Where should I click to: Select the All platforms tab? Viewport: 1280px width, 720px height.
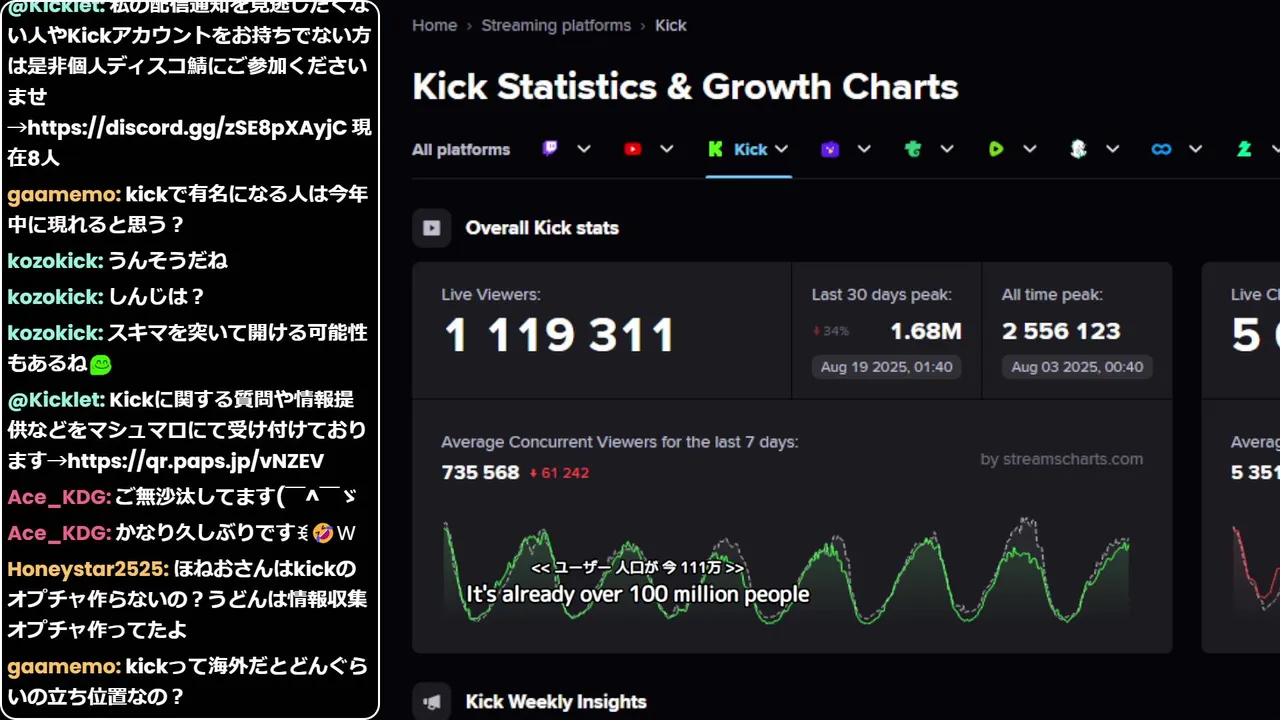[x=461, y=149]
